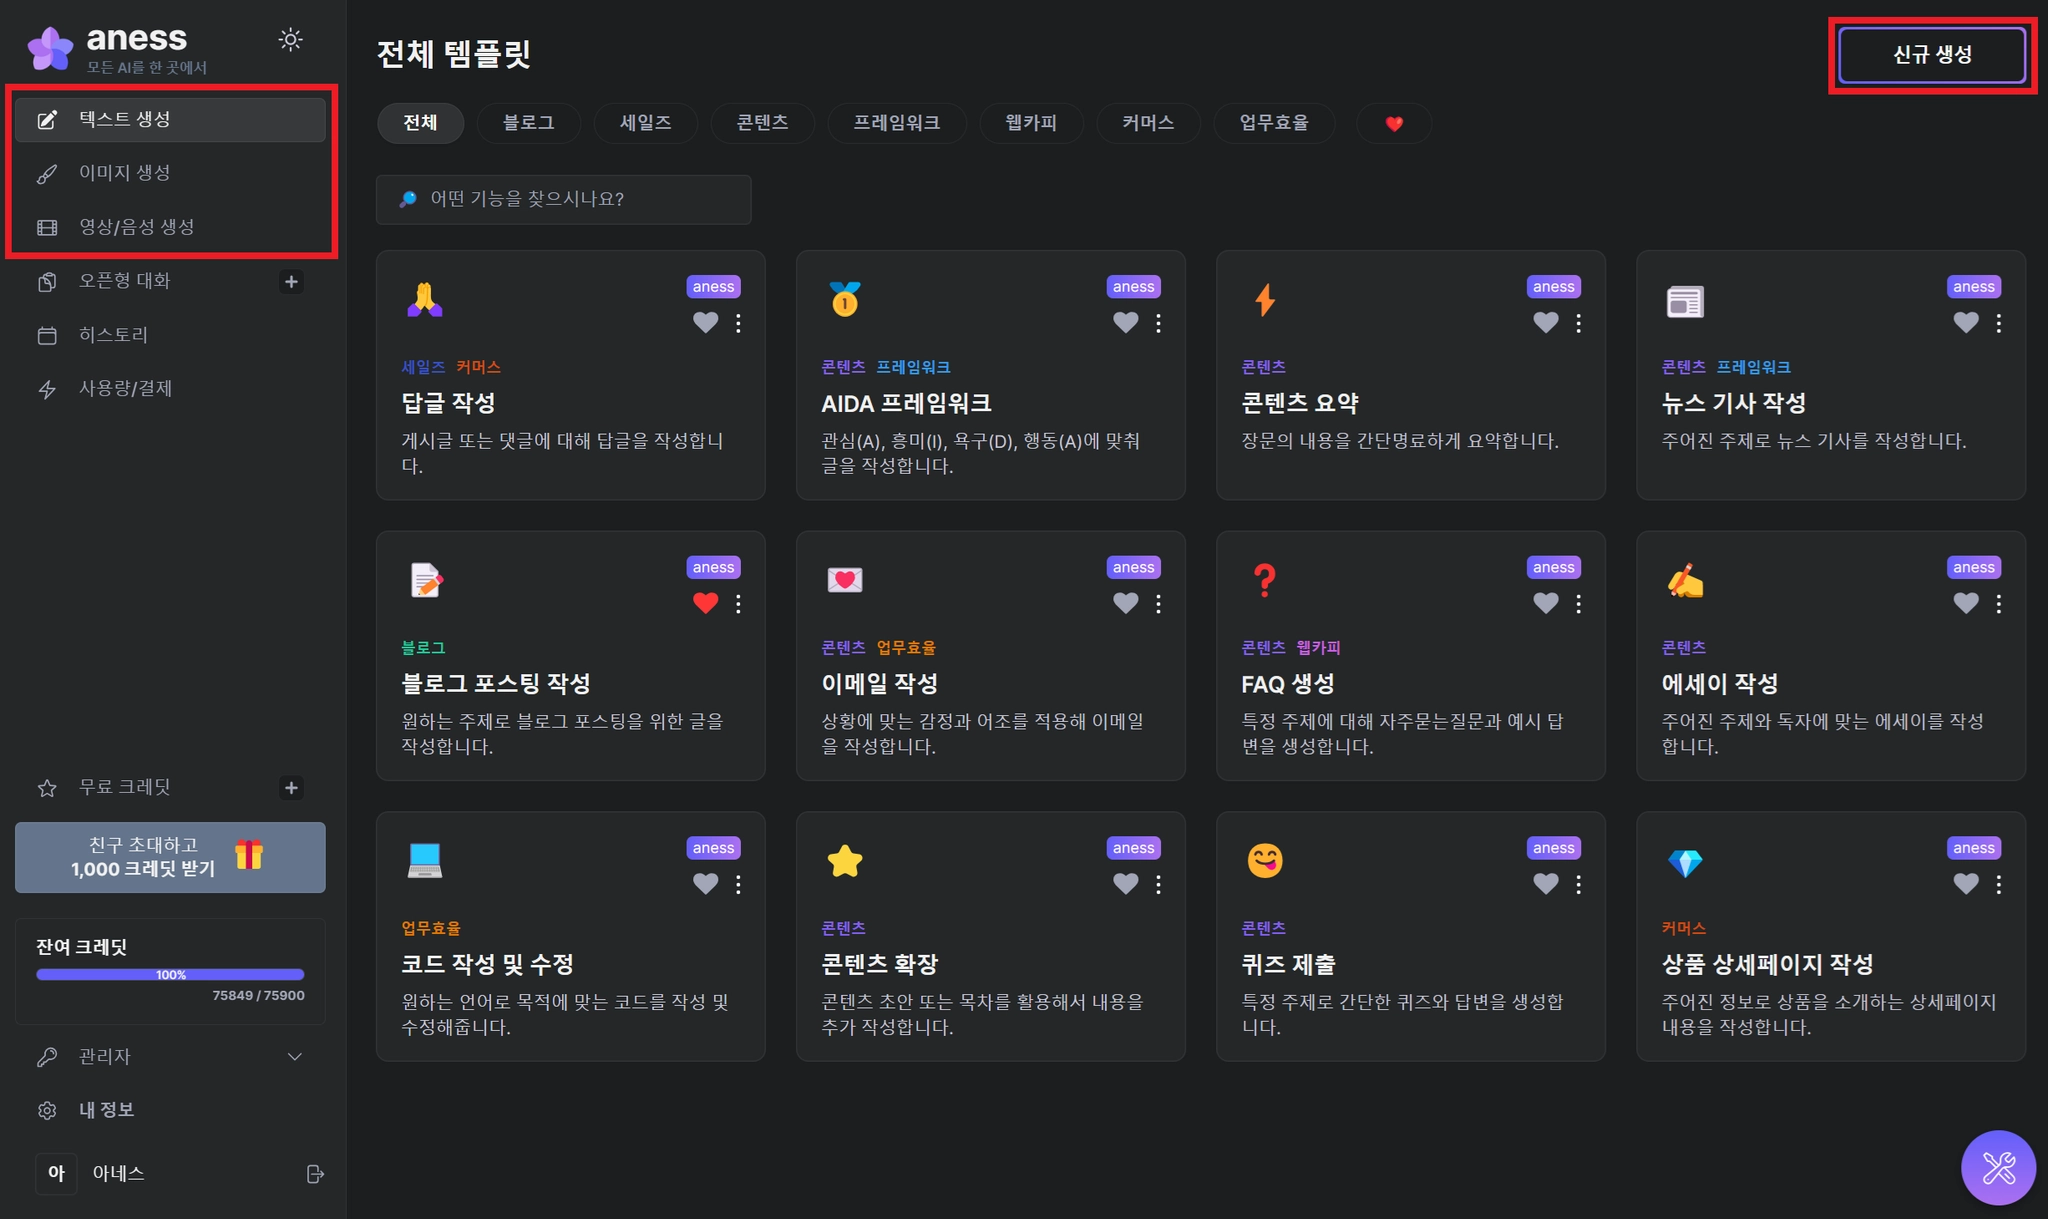This screenshot has width=2048, height=1219.
Task: Click the remaining credit progress bar
Action: coord(170,974)
